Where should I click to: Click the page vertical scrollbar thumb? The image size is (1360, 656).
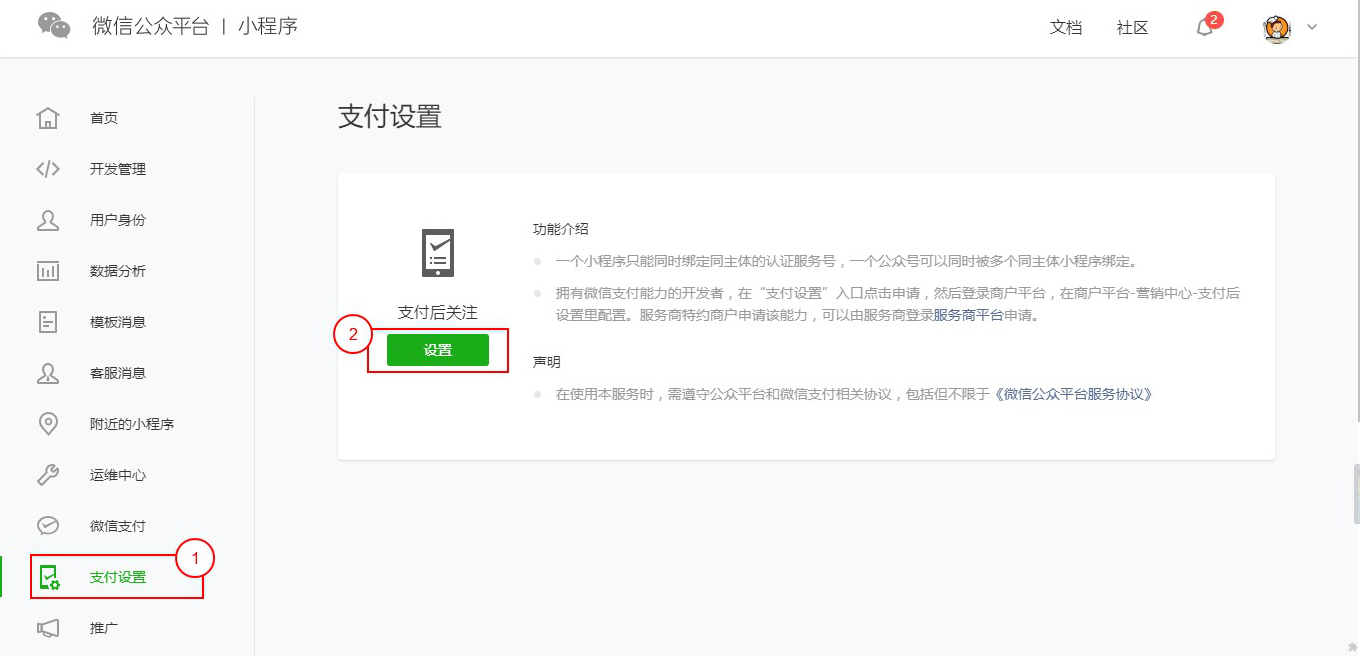1355,494
